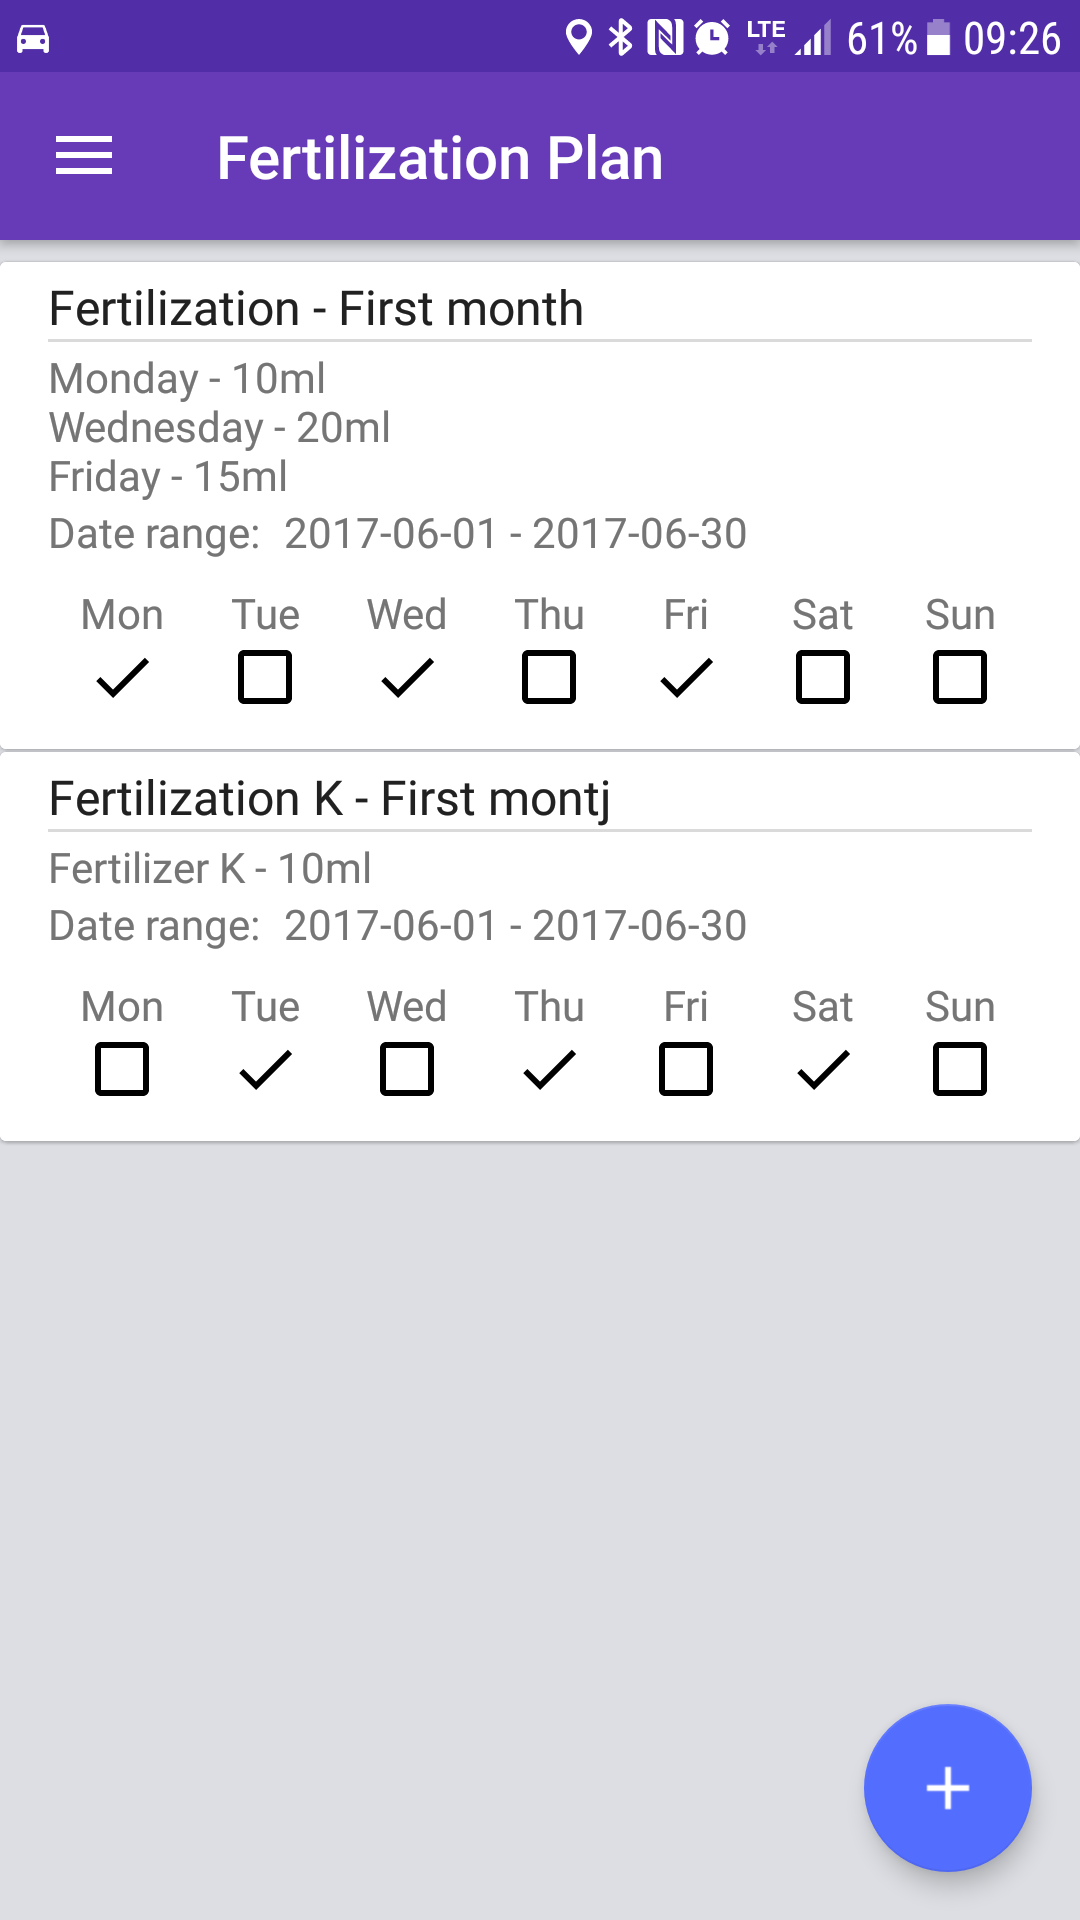Tap the car mode icon in status bar
1080x1920 pixels.
pyautogui.click(x=33, y=38)
